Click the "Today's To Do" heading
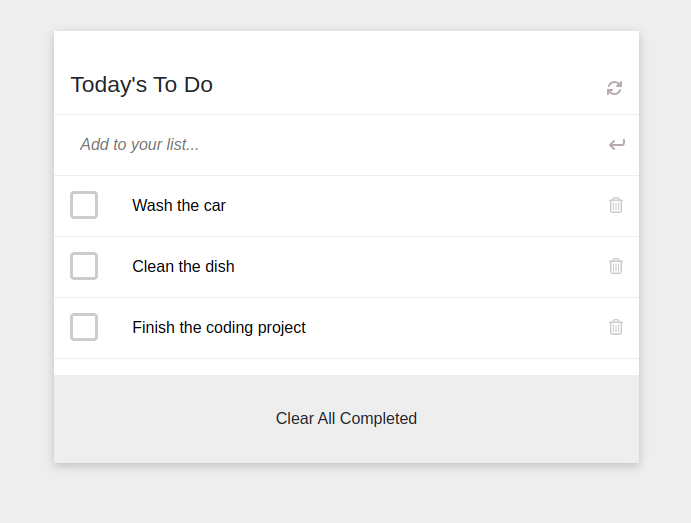Screen dimensions: 691x523 [x=142, y=85]
